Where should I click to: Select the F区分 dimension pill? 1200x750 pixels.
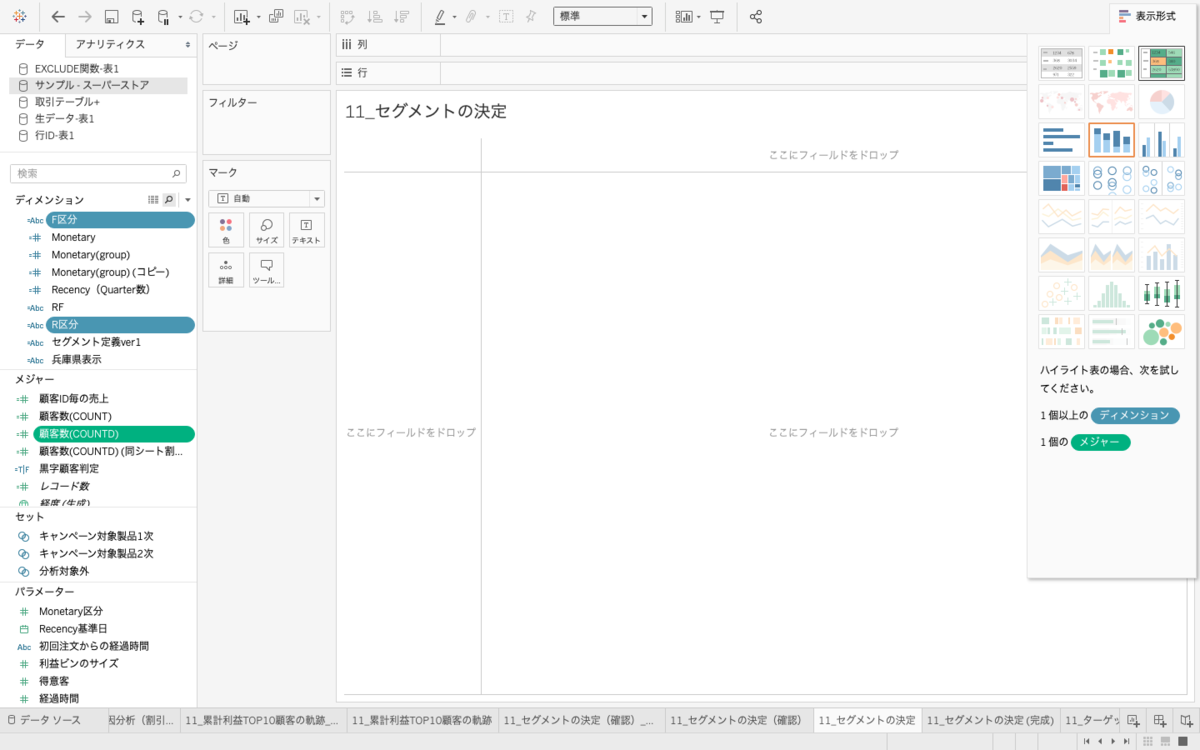[120, 220]
